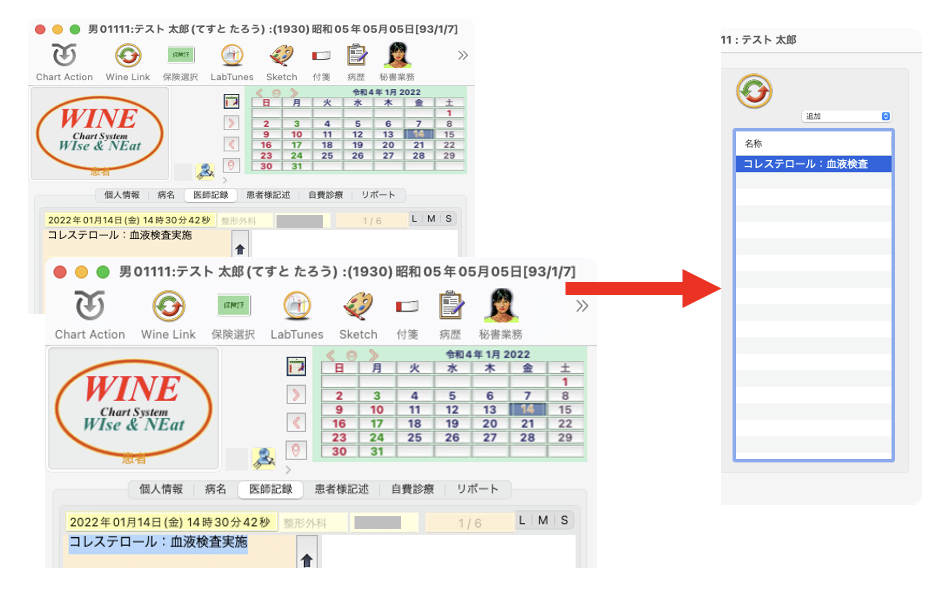Expand toolbar overflow chevron in front window
The width and height of the screenshot is (950, 592).
pyautogui.click(x=582, y=306)
